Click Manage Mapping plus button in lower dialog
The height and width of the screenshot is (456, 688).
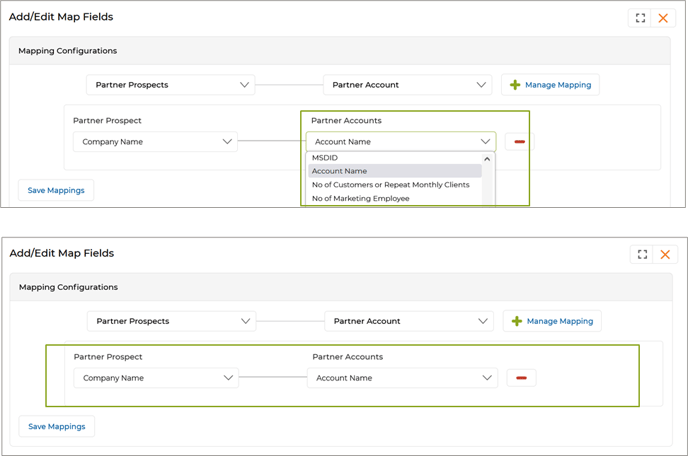point(552,321)
